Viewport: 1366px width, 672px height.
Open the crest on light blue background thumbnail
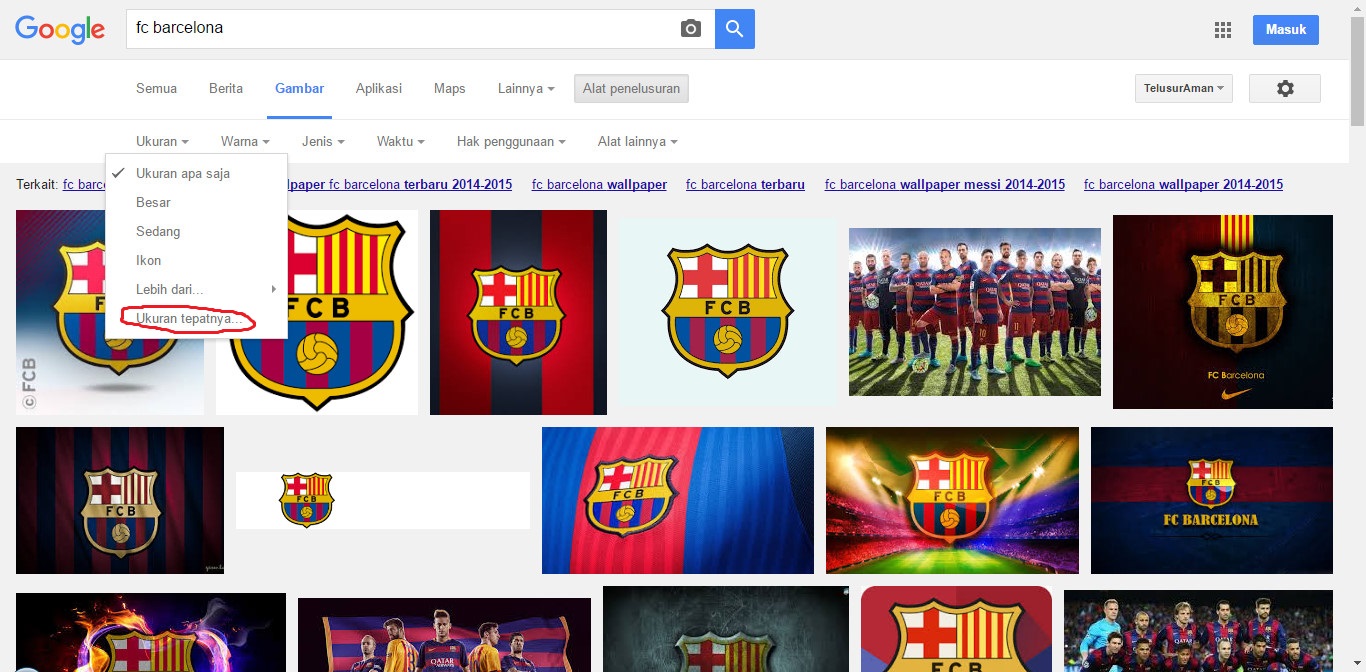coord(727,312)
